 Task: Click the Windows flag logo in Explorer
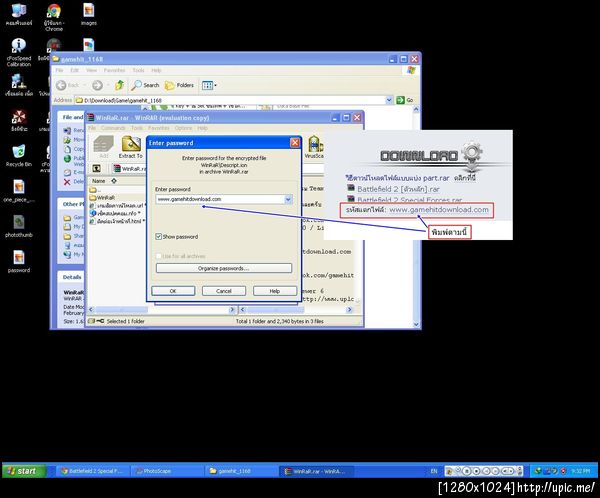411,70
